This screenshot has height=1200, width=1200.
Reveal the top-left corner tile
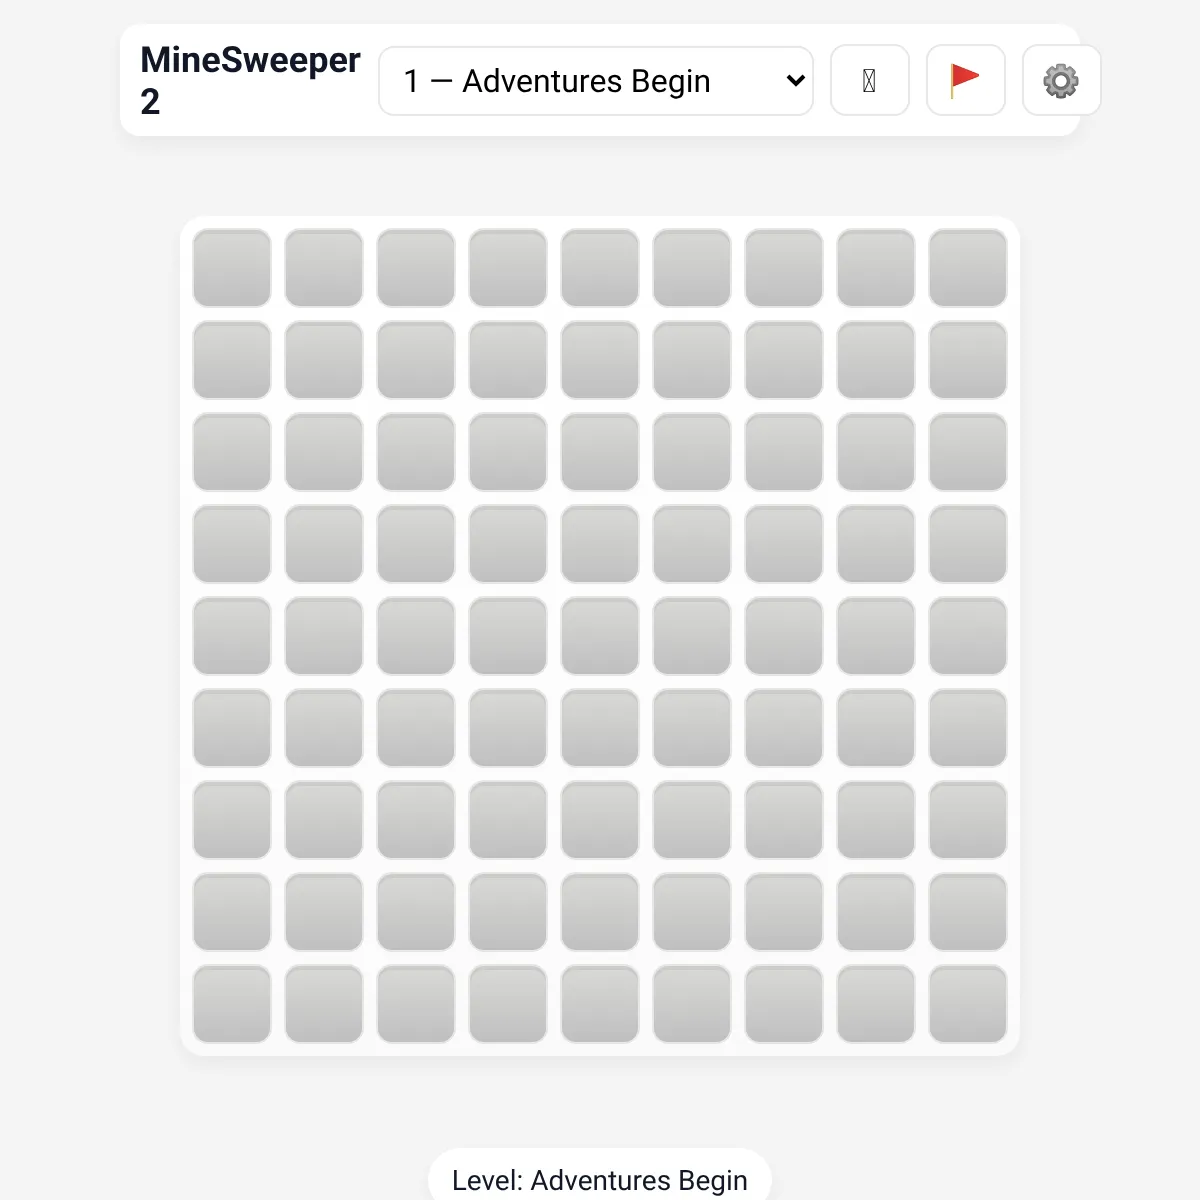click(232, 268)
